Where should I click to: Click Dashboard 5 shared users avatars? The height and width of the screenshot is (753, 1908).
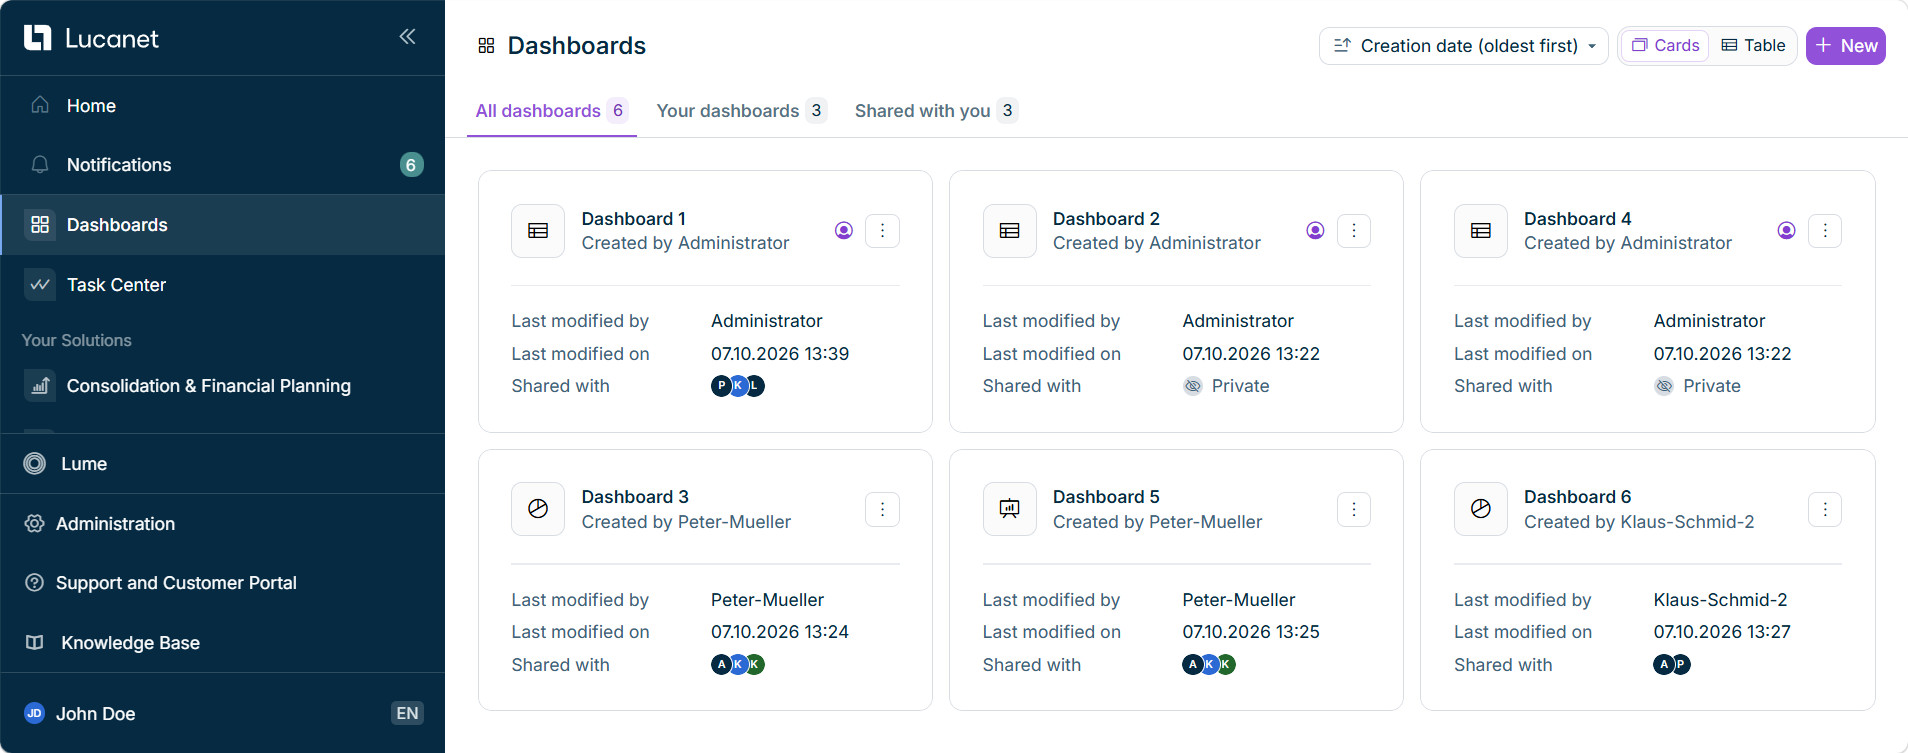point(1209,665)
